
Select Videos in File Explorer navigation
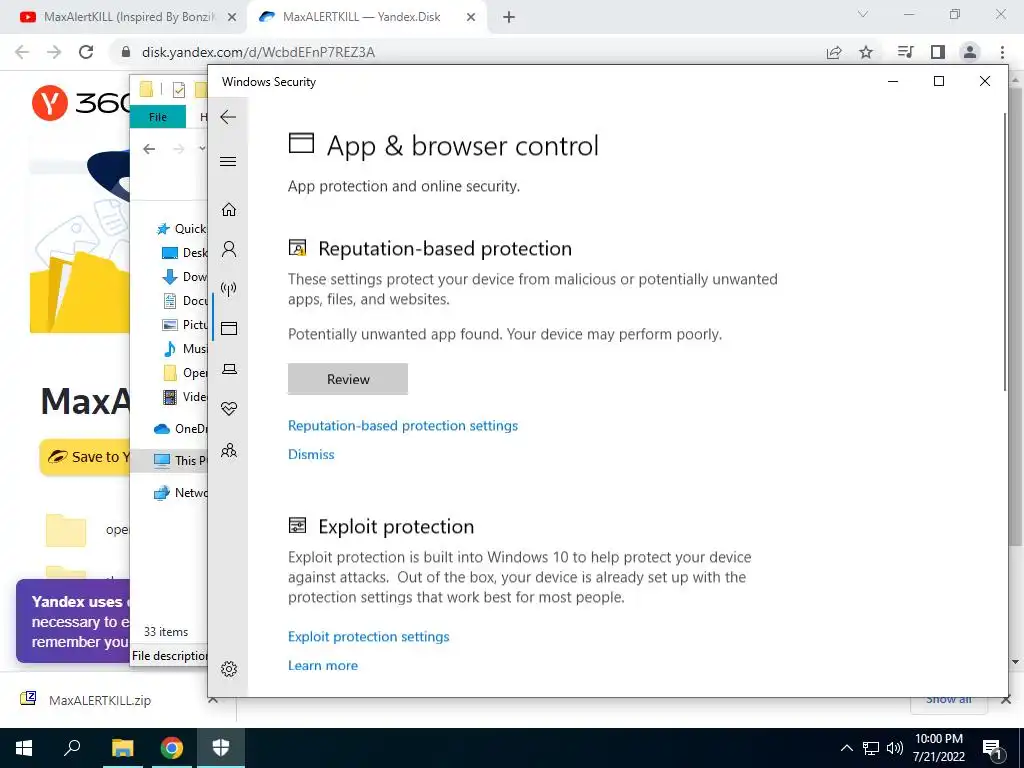click(x=184, y=397)
